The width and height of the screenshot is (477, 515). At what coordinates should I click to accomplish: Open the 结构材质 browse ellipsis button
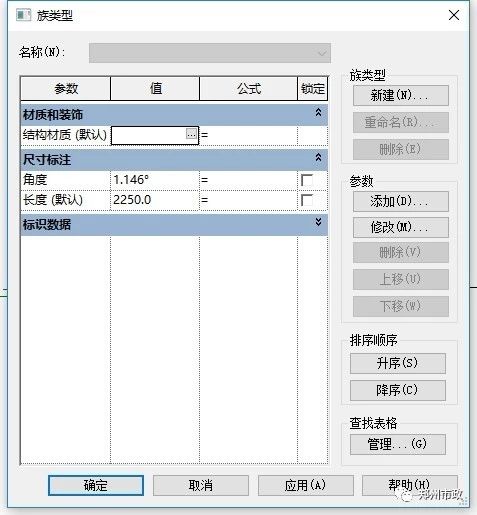point(191,134)
